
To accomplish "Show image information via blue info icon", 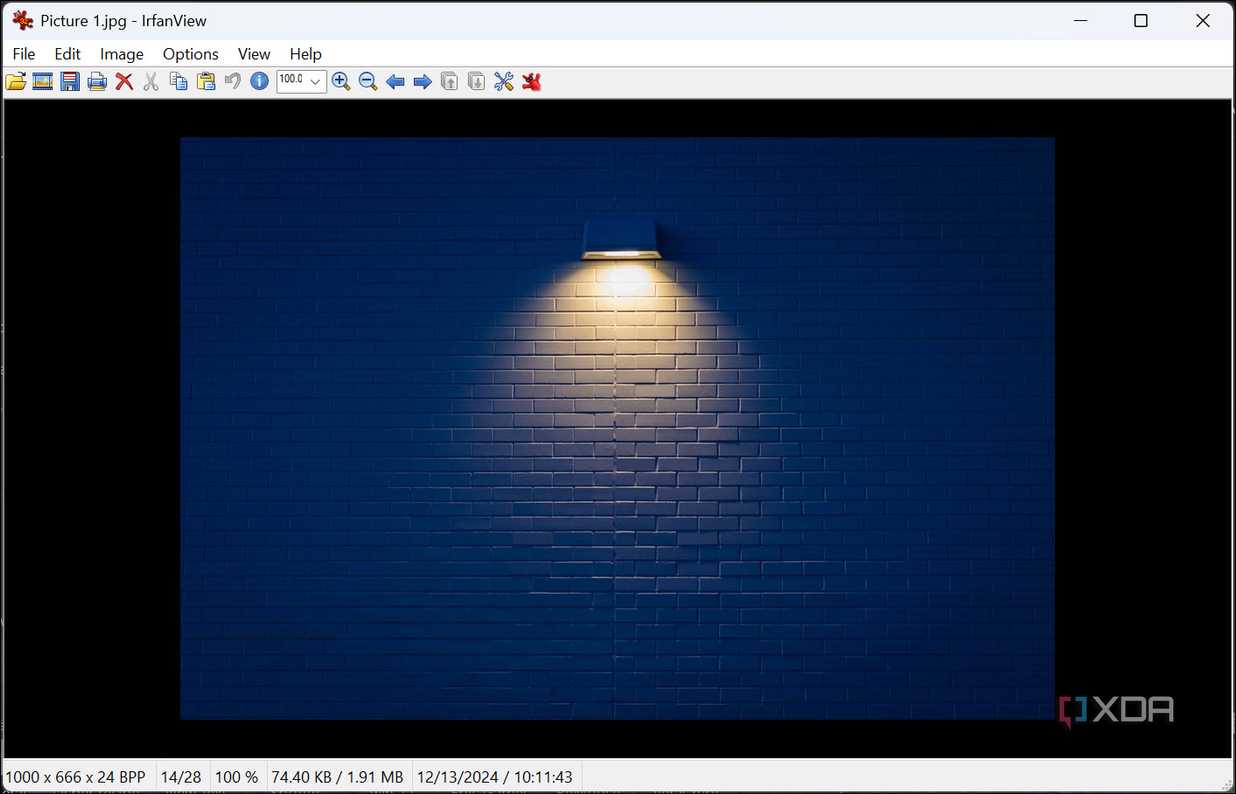I will [x=259, y=82].
